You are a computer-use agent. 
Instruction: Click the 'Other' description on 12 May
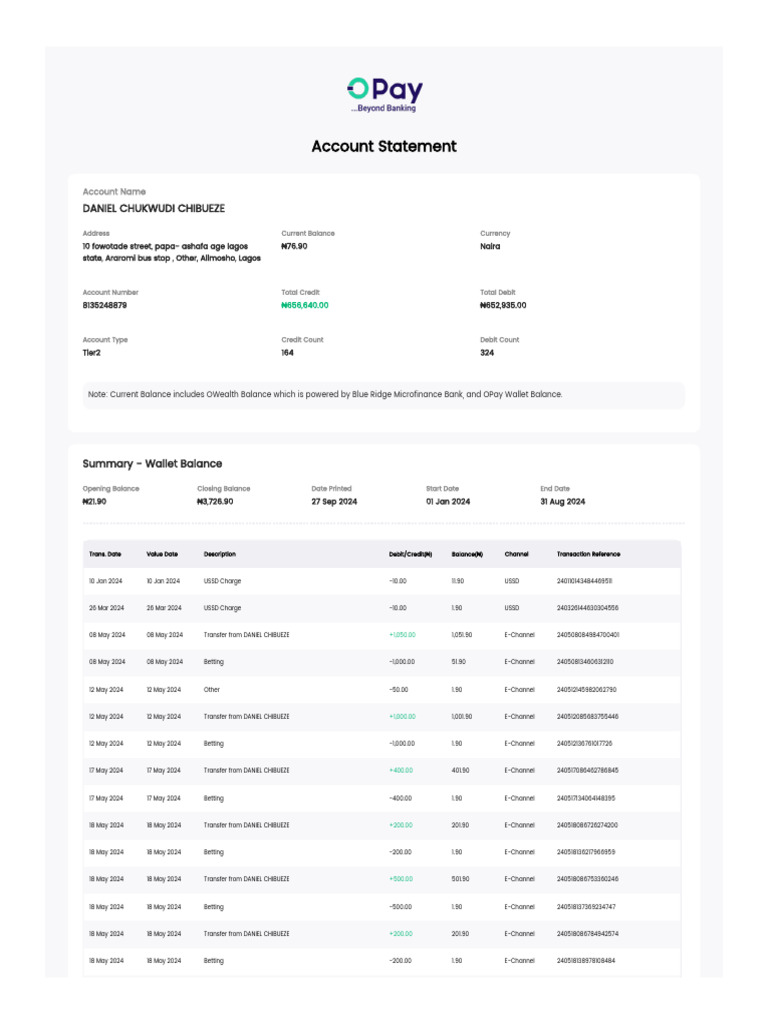point(211,689)
